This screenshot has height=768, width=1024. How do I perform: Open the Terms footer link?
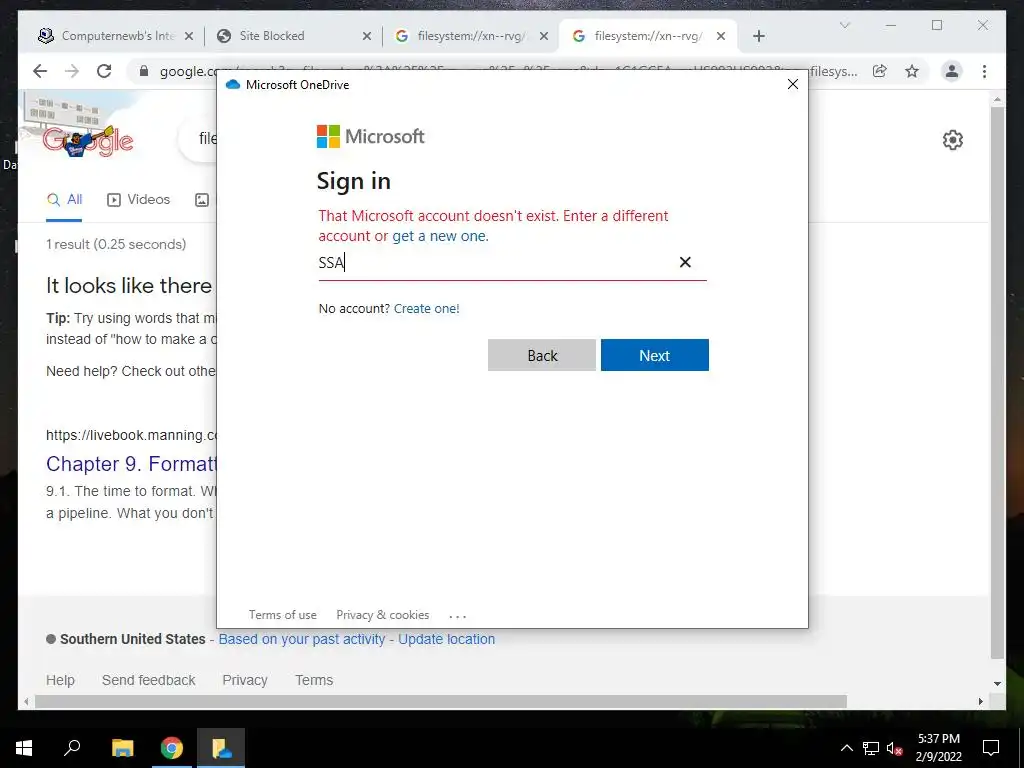[314, 680]
